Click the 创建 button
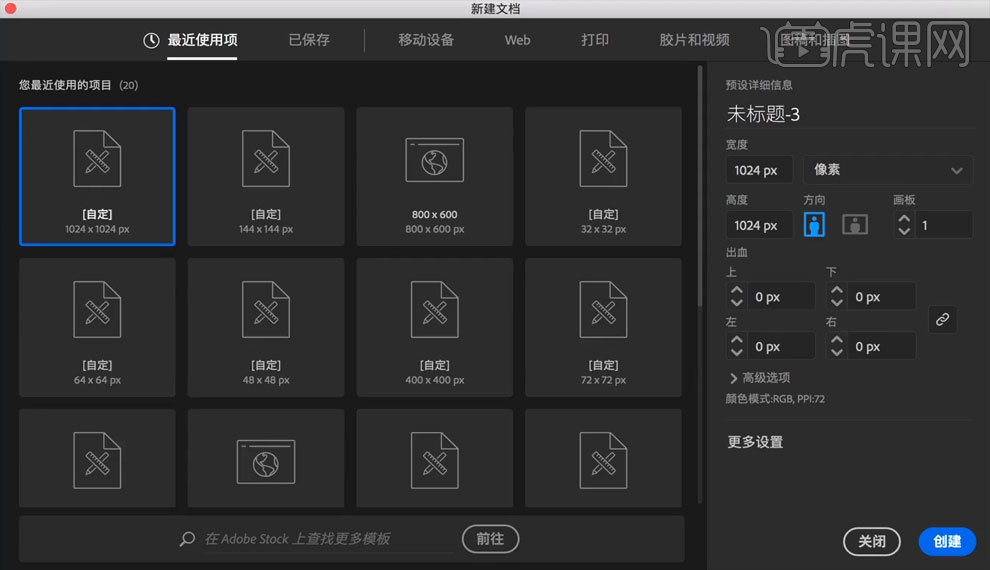This screenshot has height=570, width=990. (x=947, y=541)
